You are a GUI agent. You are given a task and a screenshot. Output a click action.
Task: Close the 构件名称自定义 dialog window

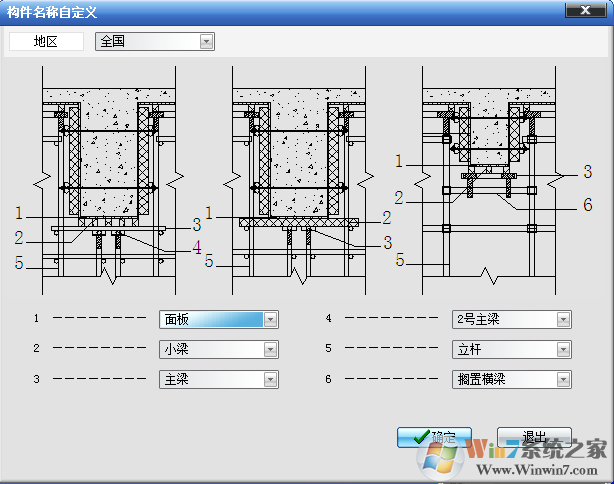pyautogui.click(x=585, y=10)
